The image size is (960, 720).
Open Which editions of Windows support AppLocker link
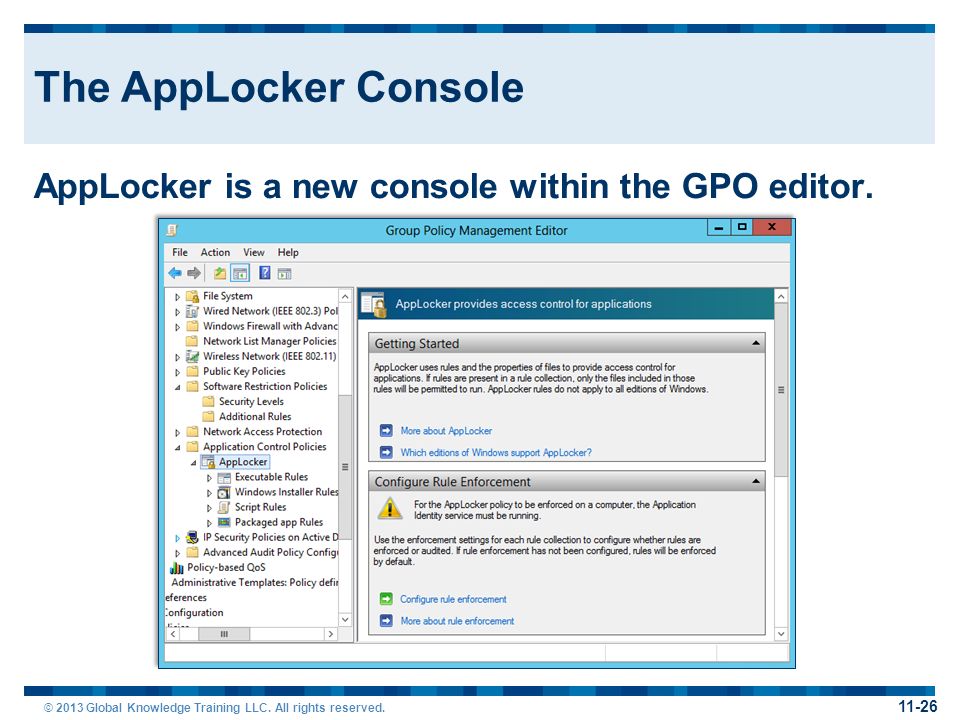[496, 452]
